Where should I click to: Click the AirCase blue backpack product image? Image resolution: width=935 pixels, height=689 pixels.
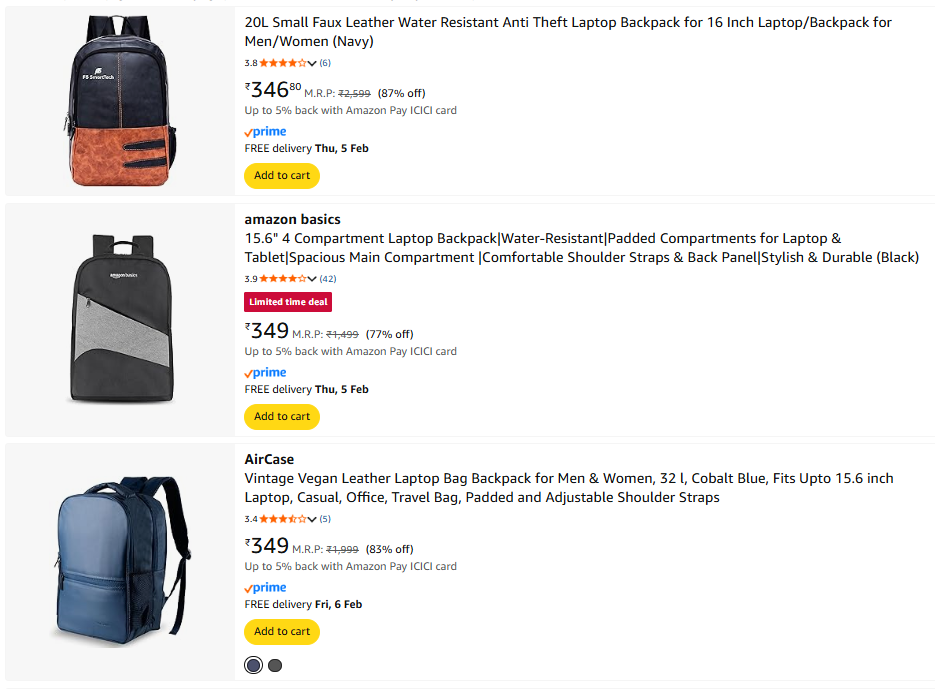click(x=120, y=562)
